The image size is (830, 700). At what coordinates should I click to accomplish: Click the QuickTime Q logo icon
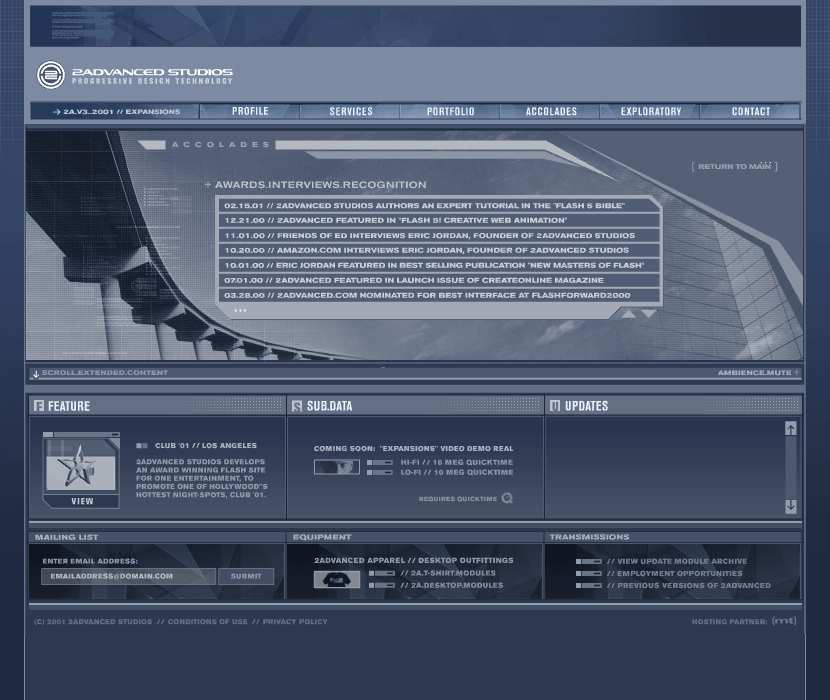click(x=507, y=498)
